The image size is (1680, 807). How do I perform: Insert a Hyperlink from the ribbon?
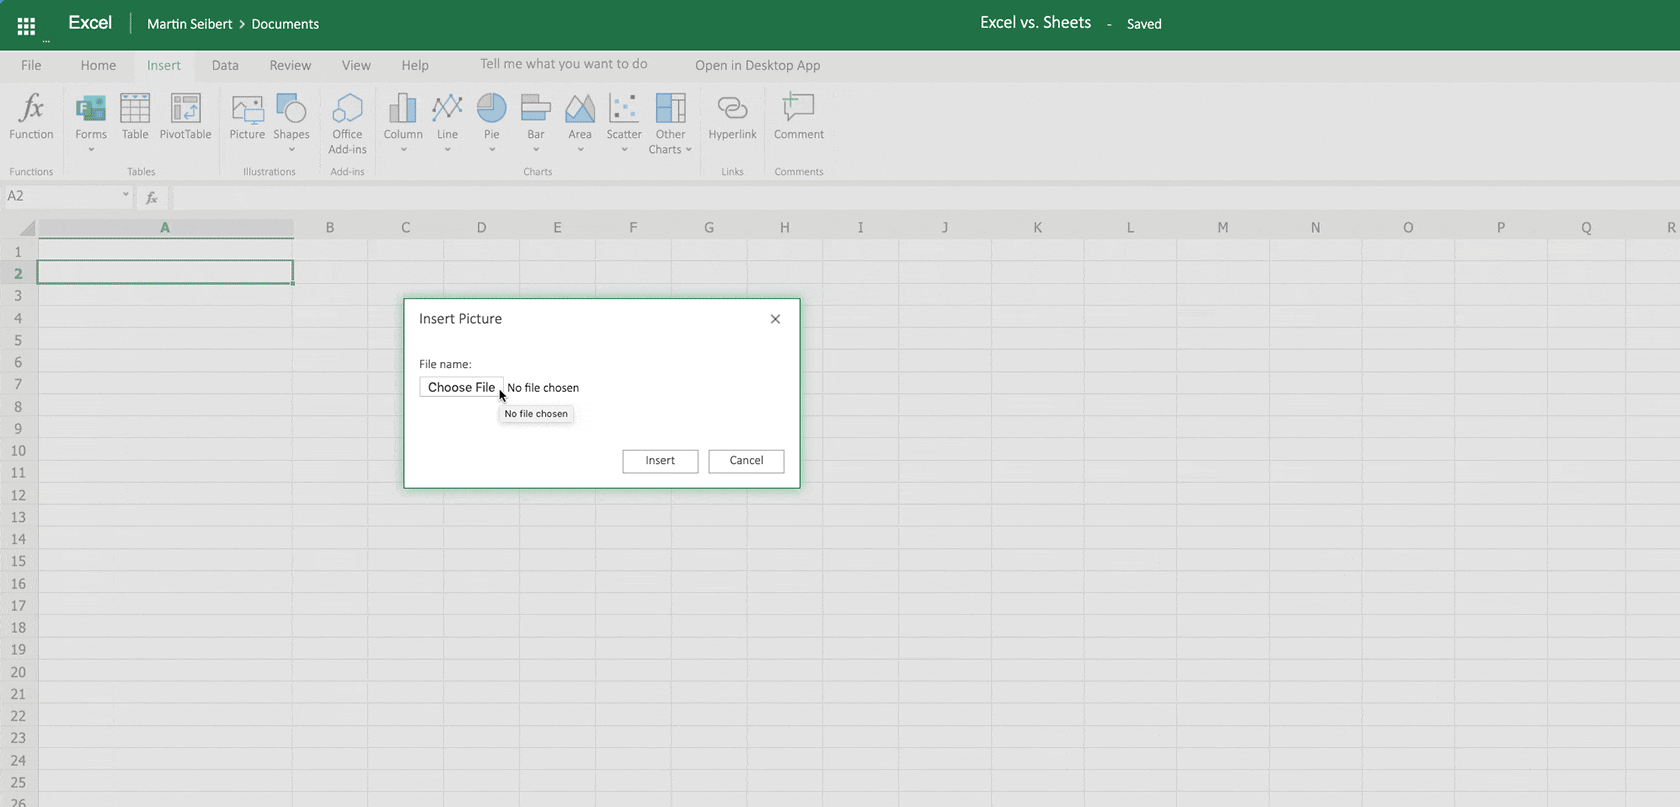[732, 108]
